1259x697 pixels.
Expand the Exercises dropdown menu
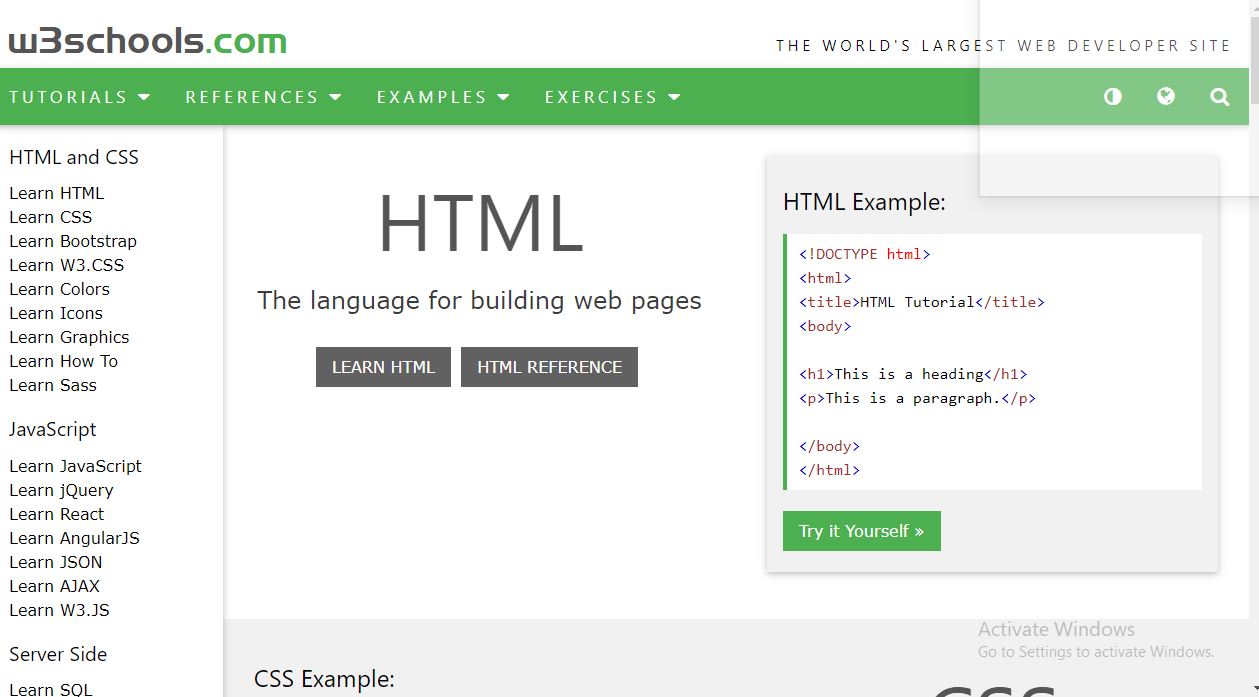click(x=612, y=97)
